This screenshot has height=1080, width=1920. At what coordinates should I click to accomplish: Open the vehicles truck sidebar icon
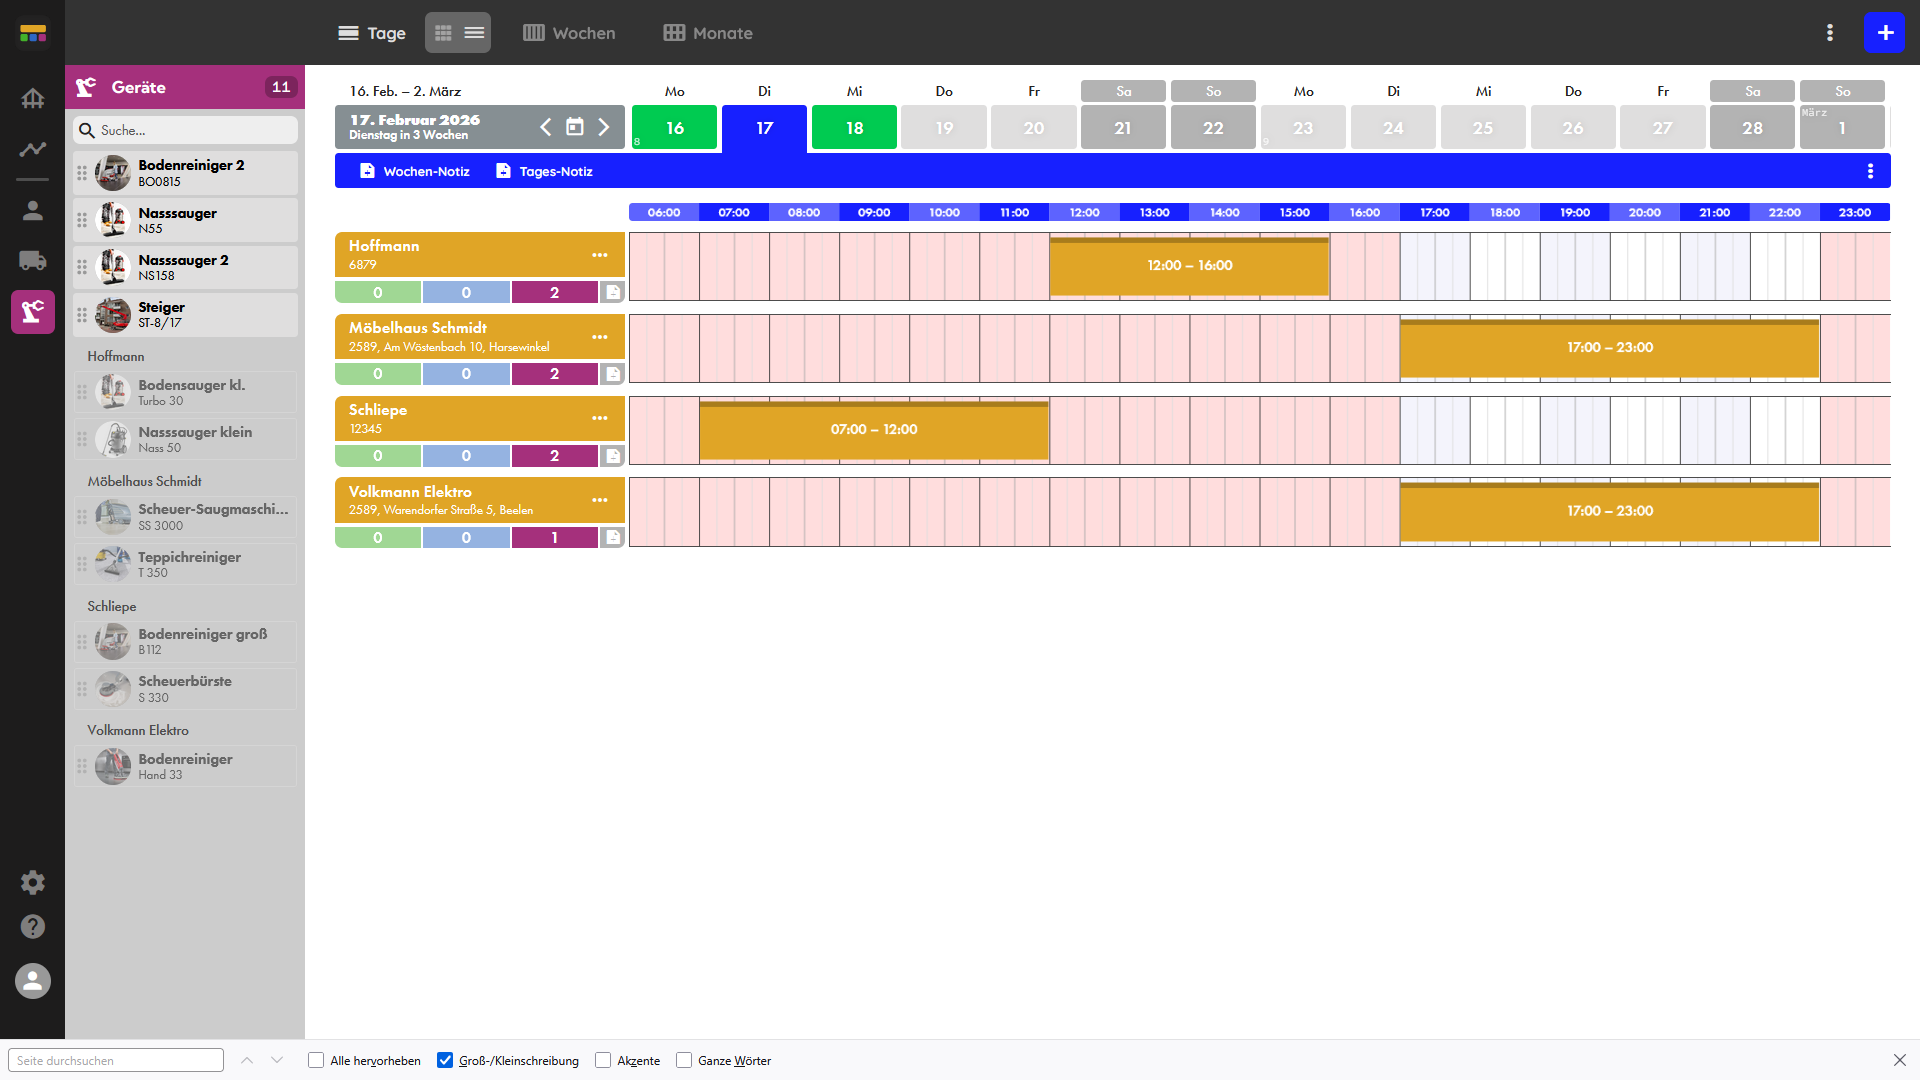click(x=32, y=261)
